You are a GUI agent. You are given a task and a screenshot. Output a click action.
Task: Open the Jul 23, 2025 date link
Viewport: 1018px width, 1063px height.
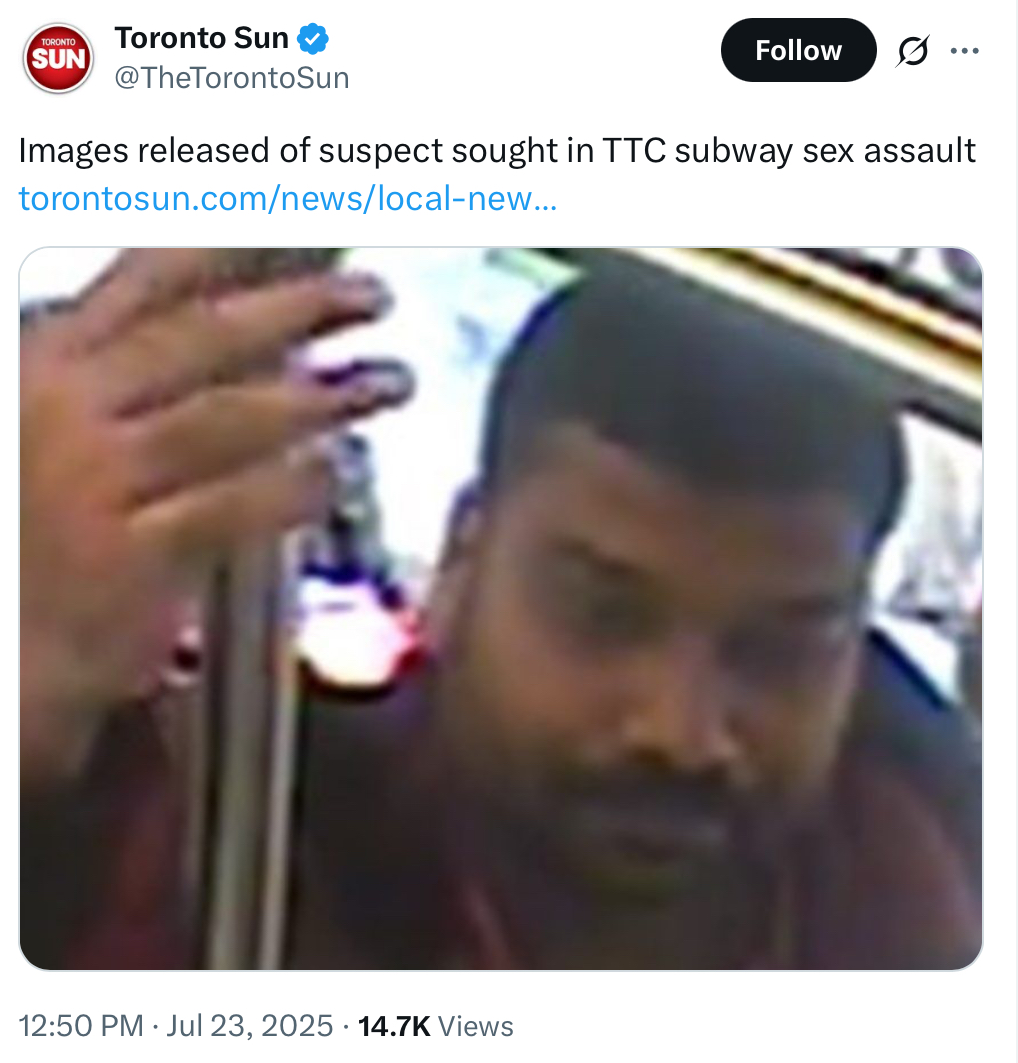(x=249, y=1026)
